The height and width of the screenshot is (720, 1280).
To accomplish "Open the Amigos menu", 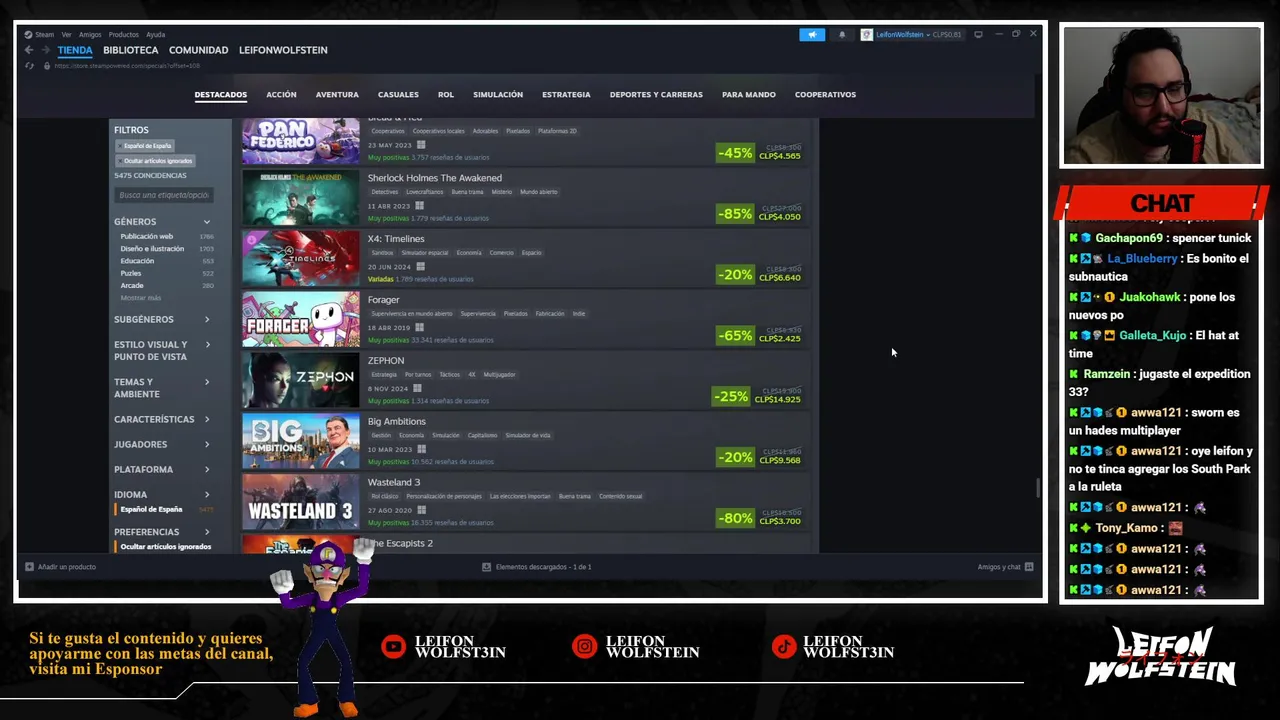I will click(90, 34).
